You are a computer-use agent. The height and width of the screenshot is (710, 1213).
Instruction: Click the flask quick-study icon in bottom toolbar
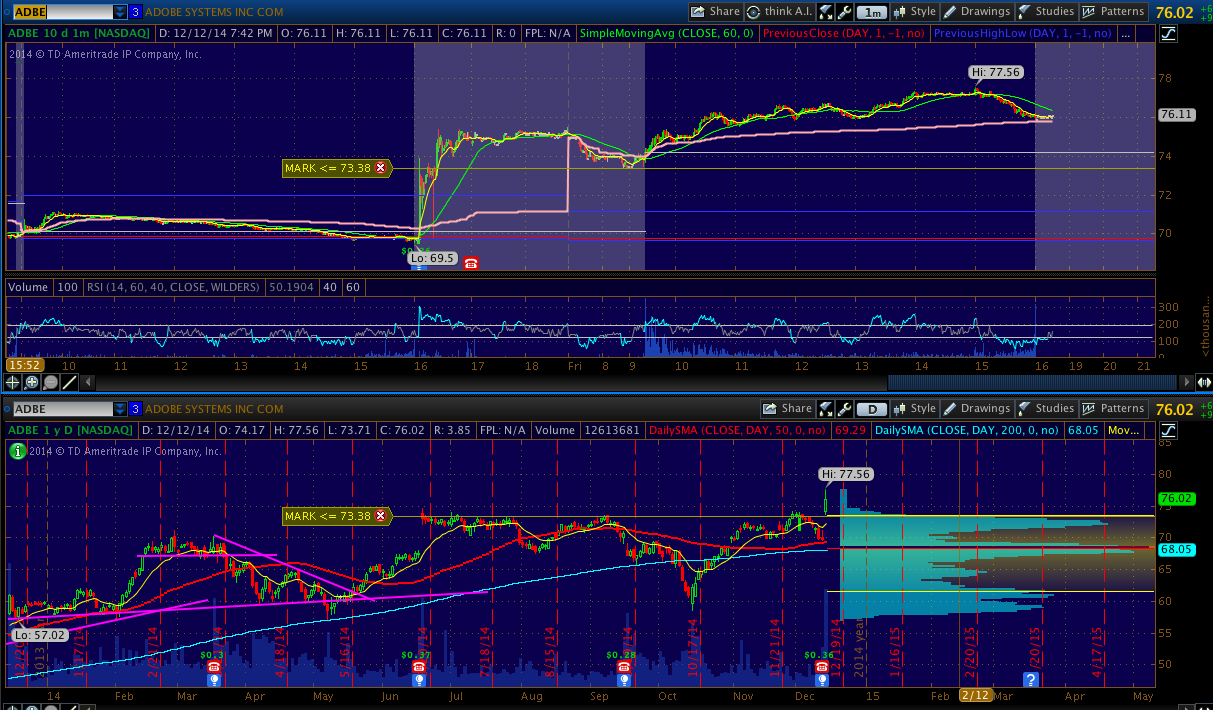point(827,409)
